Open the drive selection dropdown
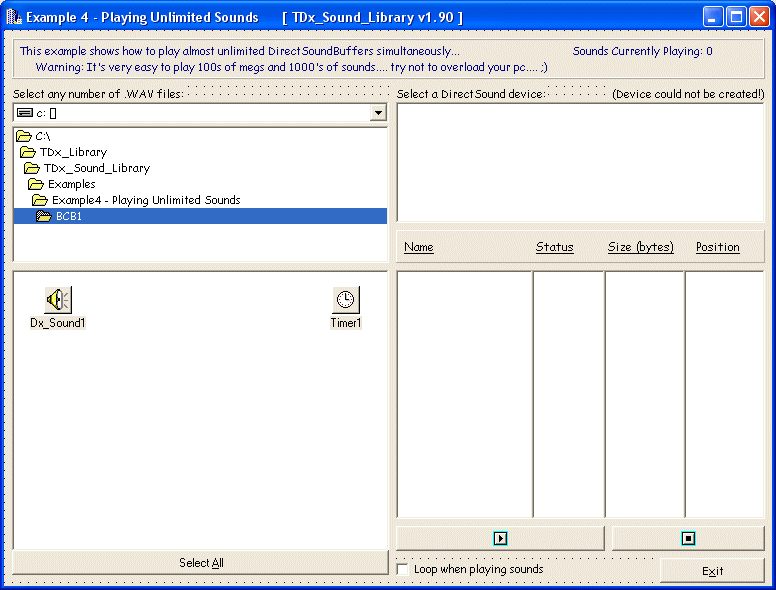The width and height of the screenshot is (776, 590). pos(378,113)
